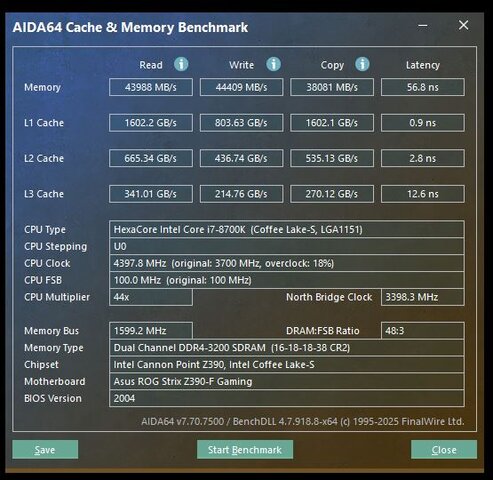The image size is (493, 480).
Task: Click Motherboard Asus ROG Strix Z390-F field
Action: (x=287, y=381)
